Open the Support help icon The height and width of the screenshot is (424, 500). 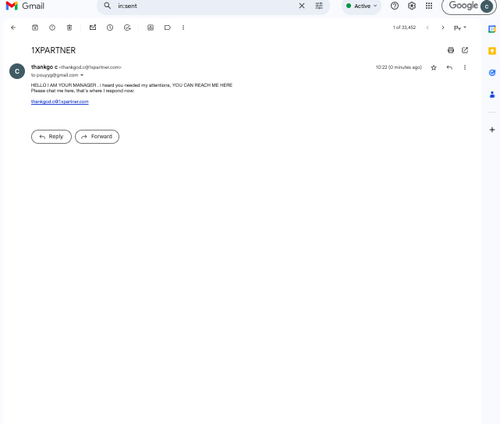point(395,6)
